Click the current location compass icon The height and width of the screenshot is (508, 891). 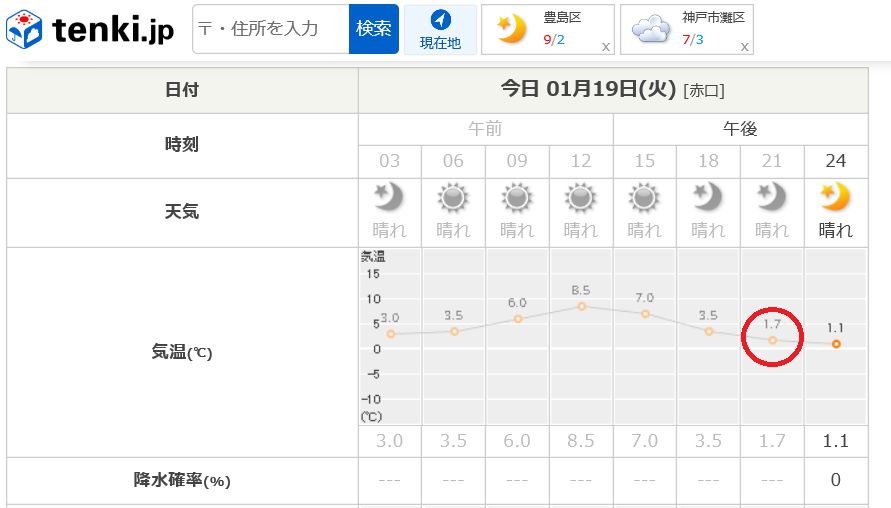[x=440, y=20]
